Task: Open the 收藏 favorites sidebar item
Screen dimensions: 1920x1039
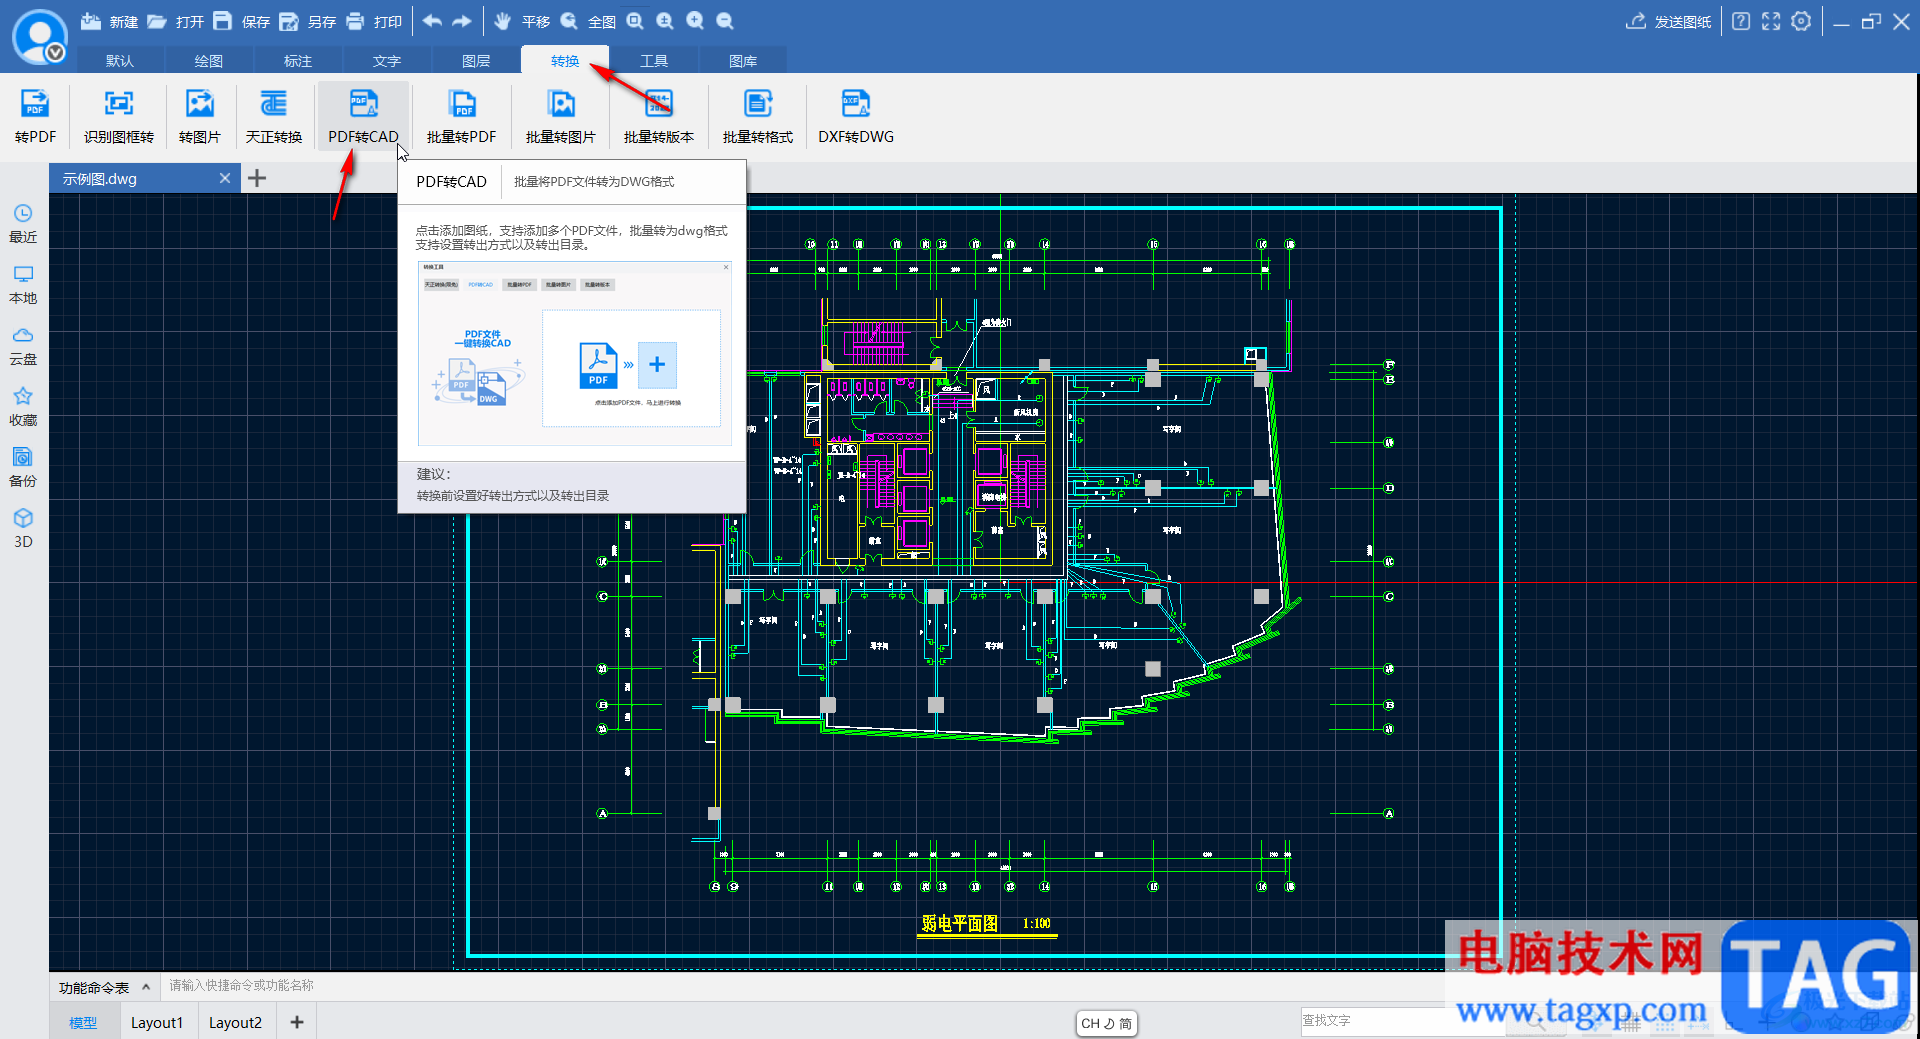Action: pyautogui.click(x=23, y=407)
